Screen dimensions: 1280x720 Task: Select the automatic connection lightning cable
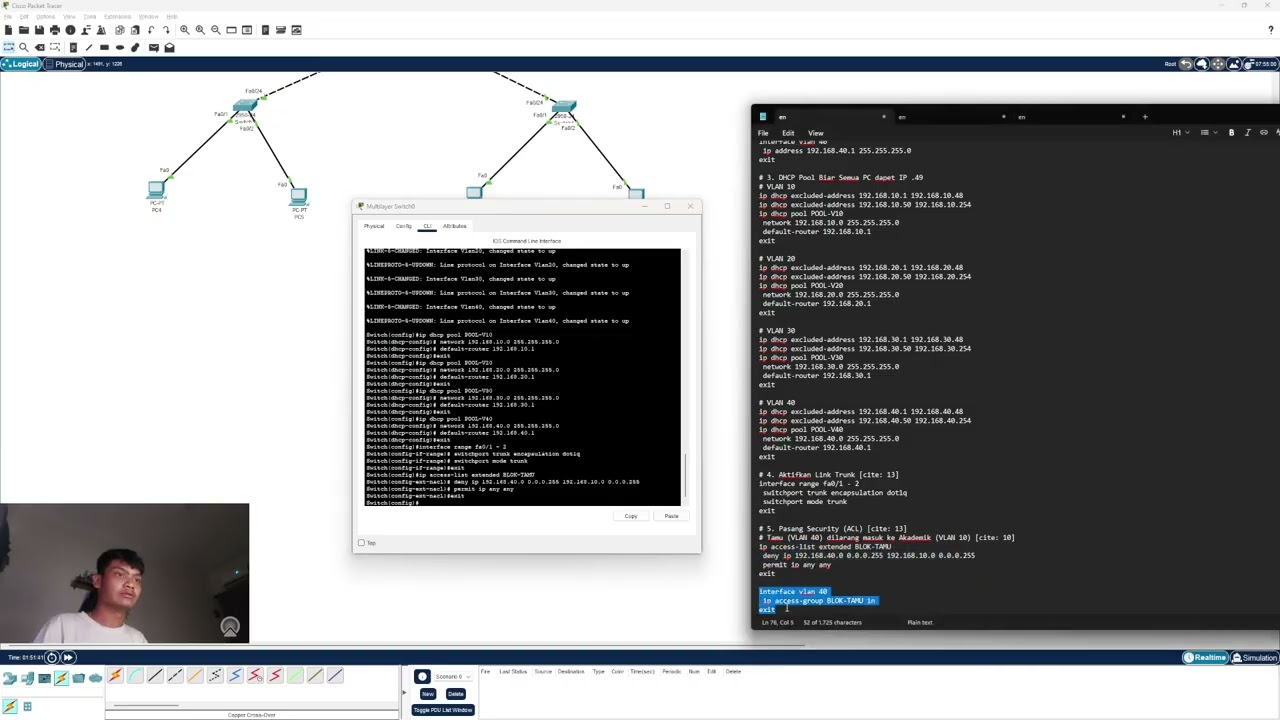tap(115, 677)
